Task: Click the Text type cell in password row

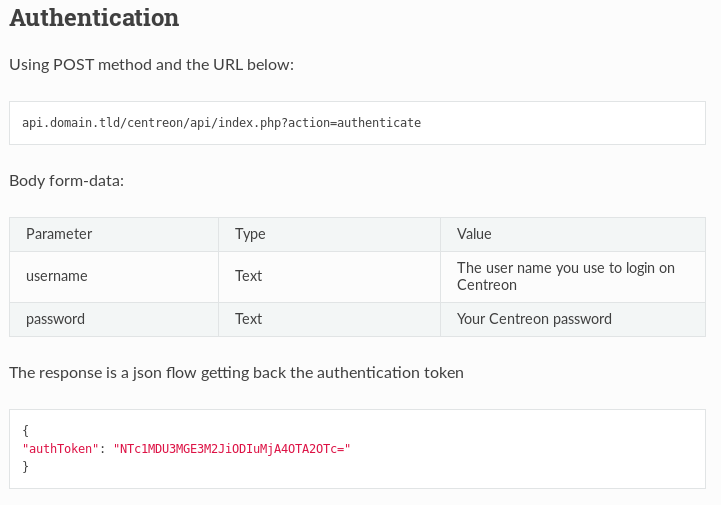Action: tap(248, 319)
